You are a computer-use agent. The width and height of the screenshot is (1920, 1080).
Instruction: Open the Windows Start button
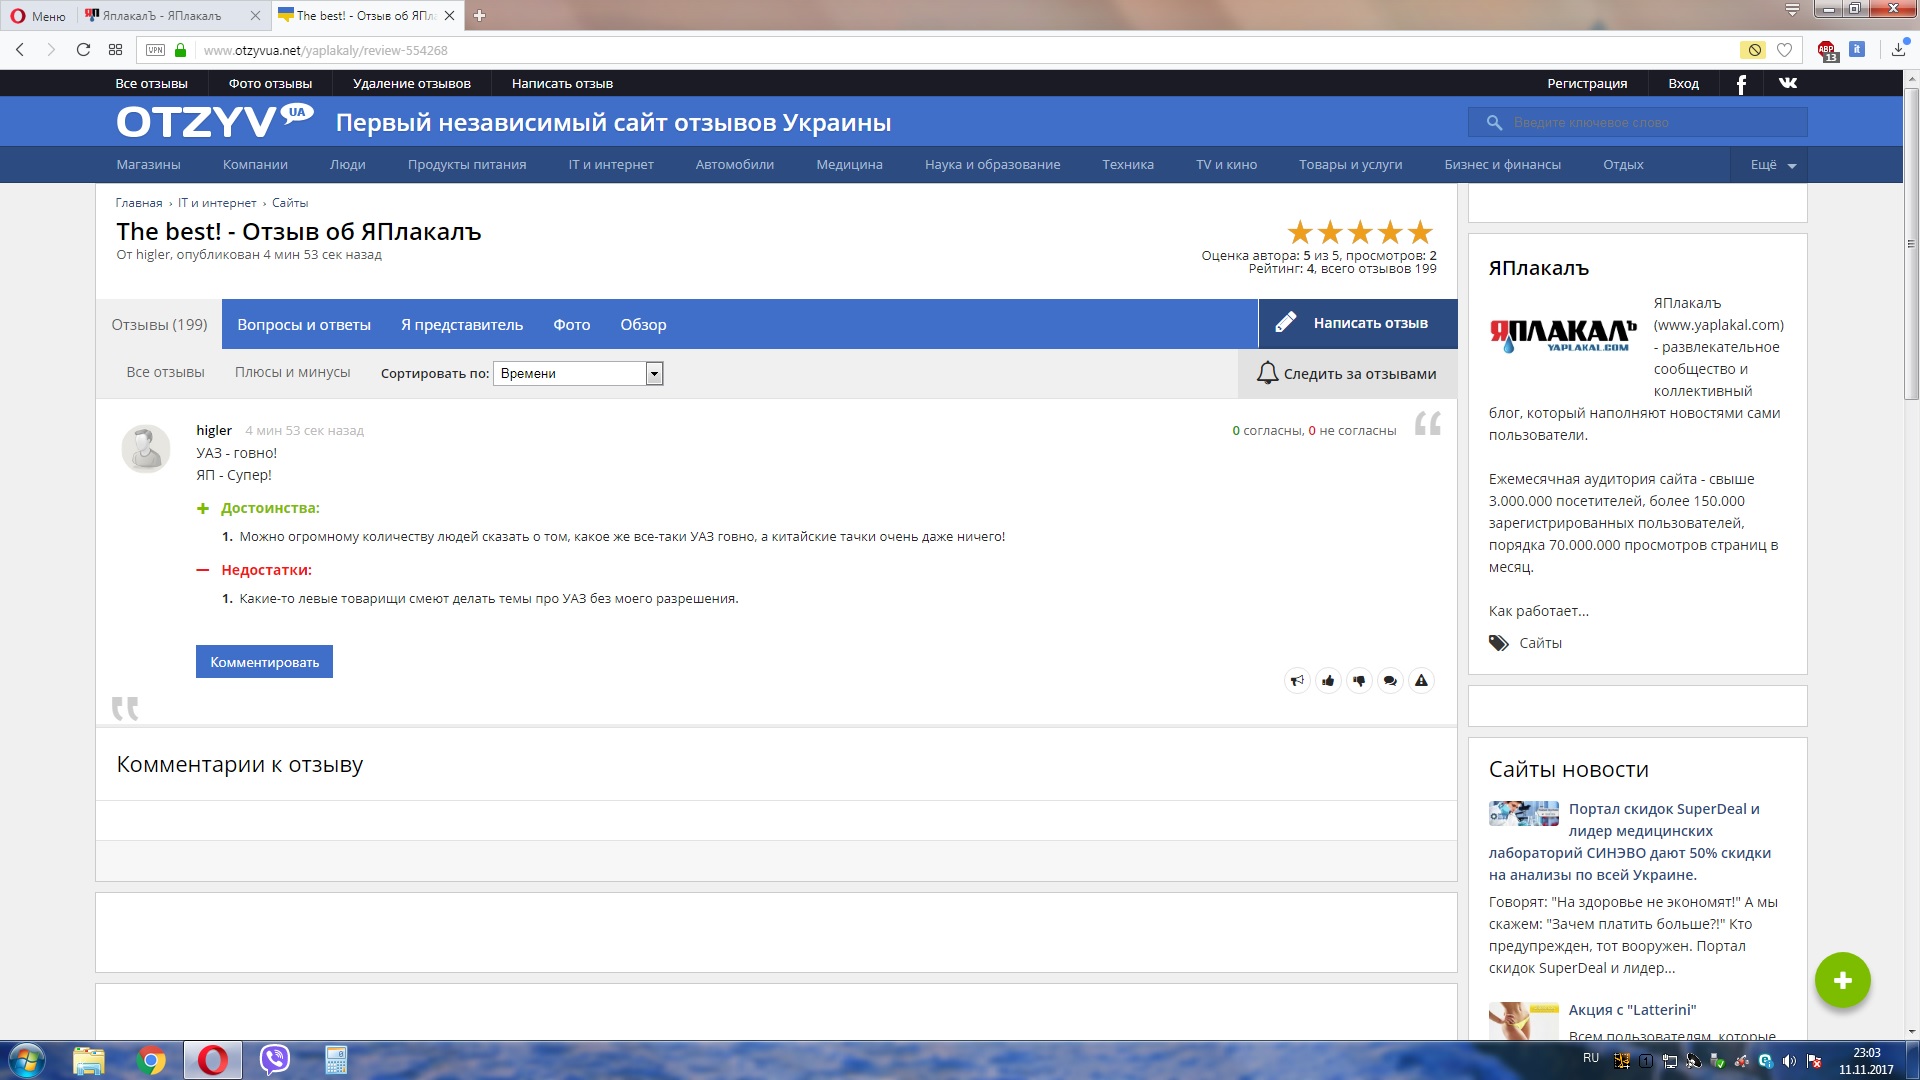[x=26, y=1060]
